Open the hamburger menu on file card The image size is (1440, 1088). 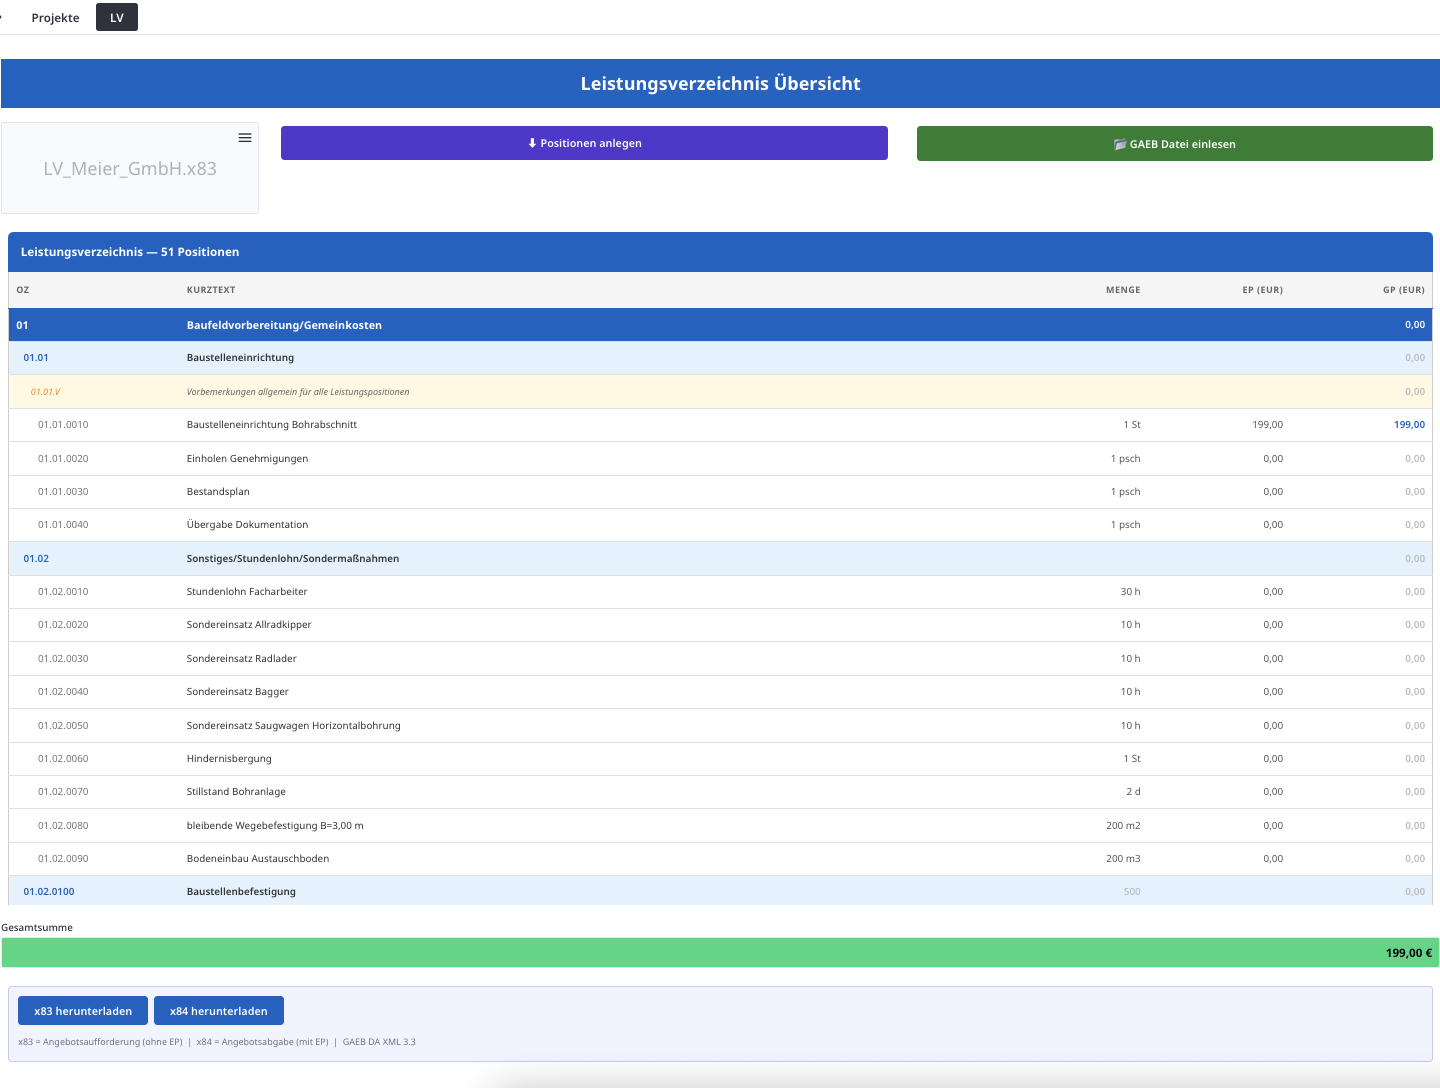point(245,138)
